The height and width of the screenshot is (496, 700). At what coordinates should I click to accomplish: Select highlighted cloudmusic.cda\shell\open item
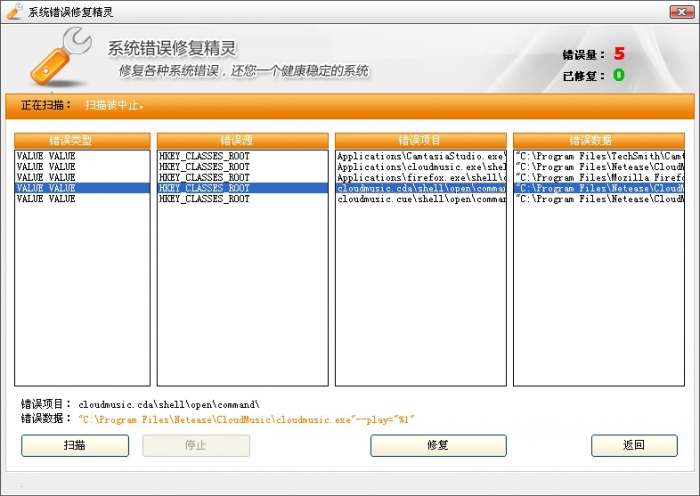point(421,188)
